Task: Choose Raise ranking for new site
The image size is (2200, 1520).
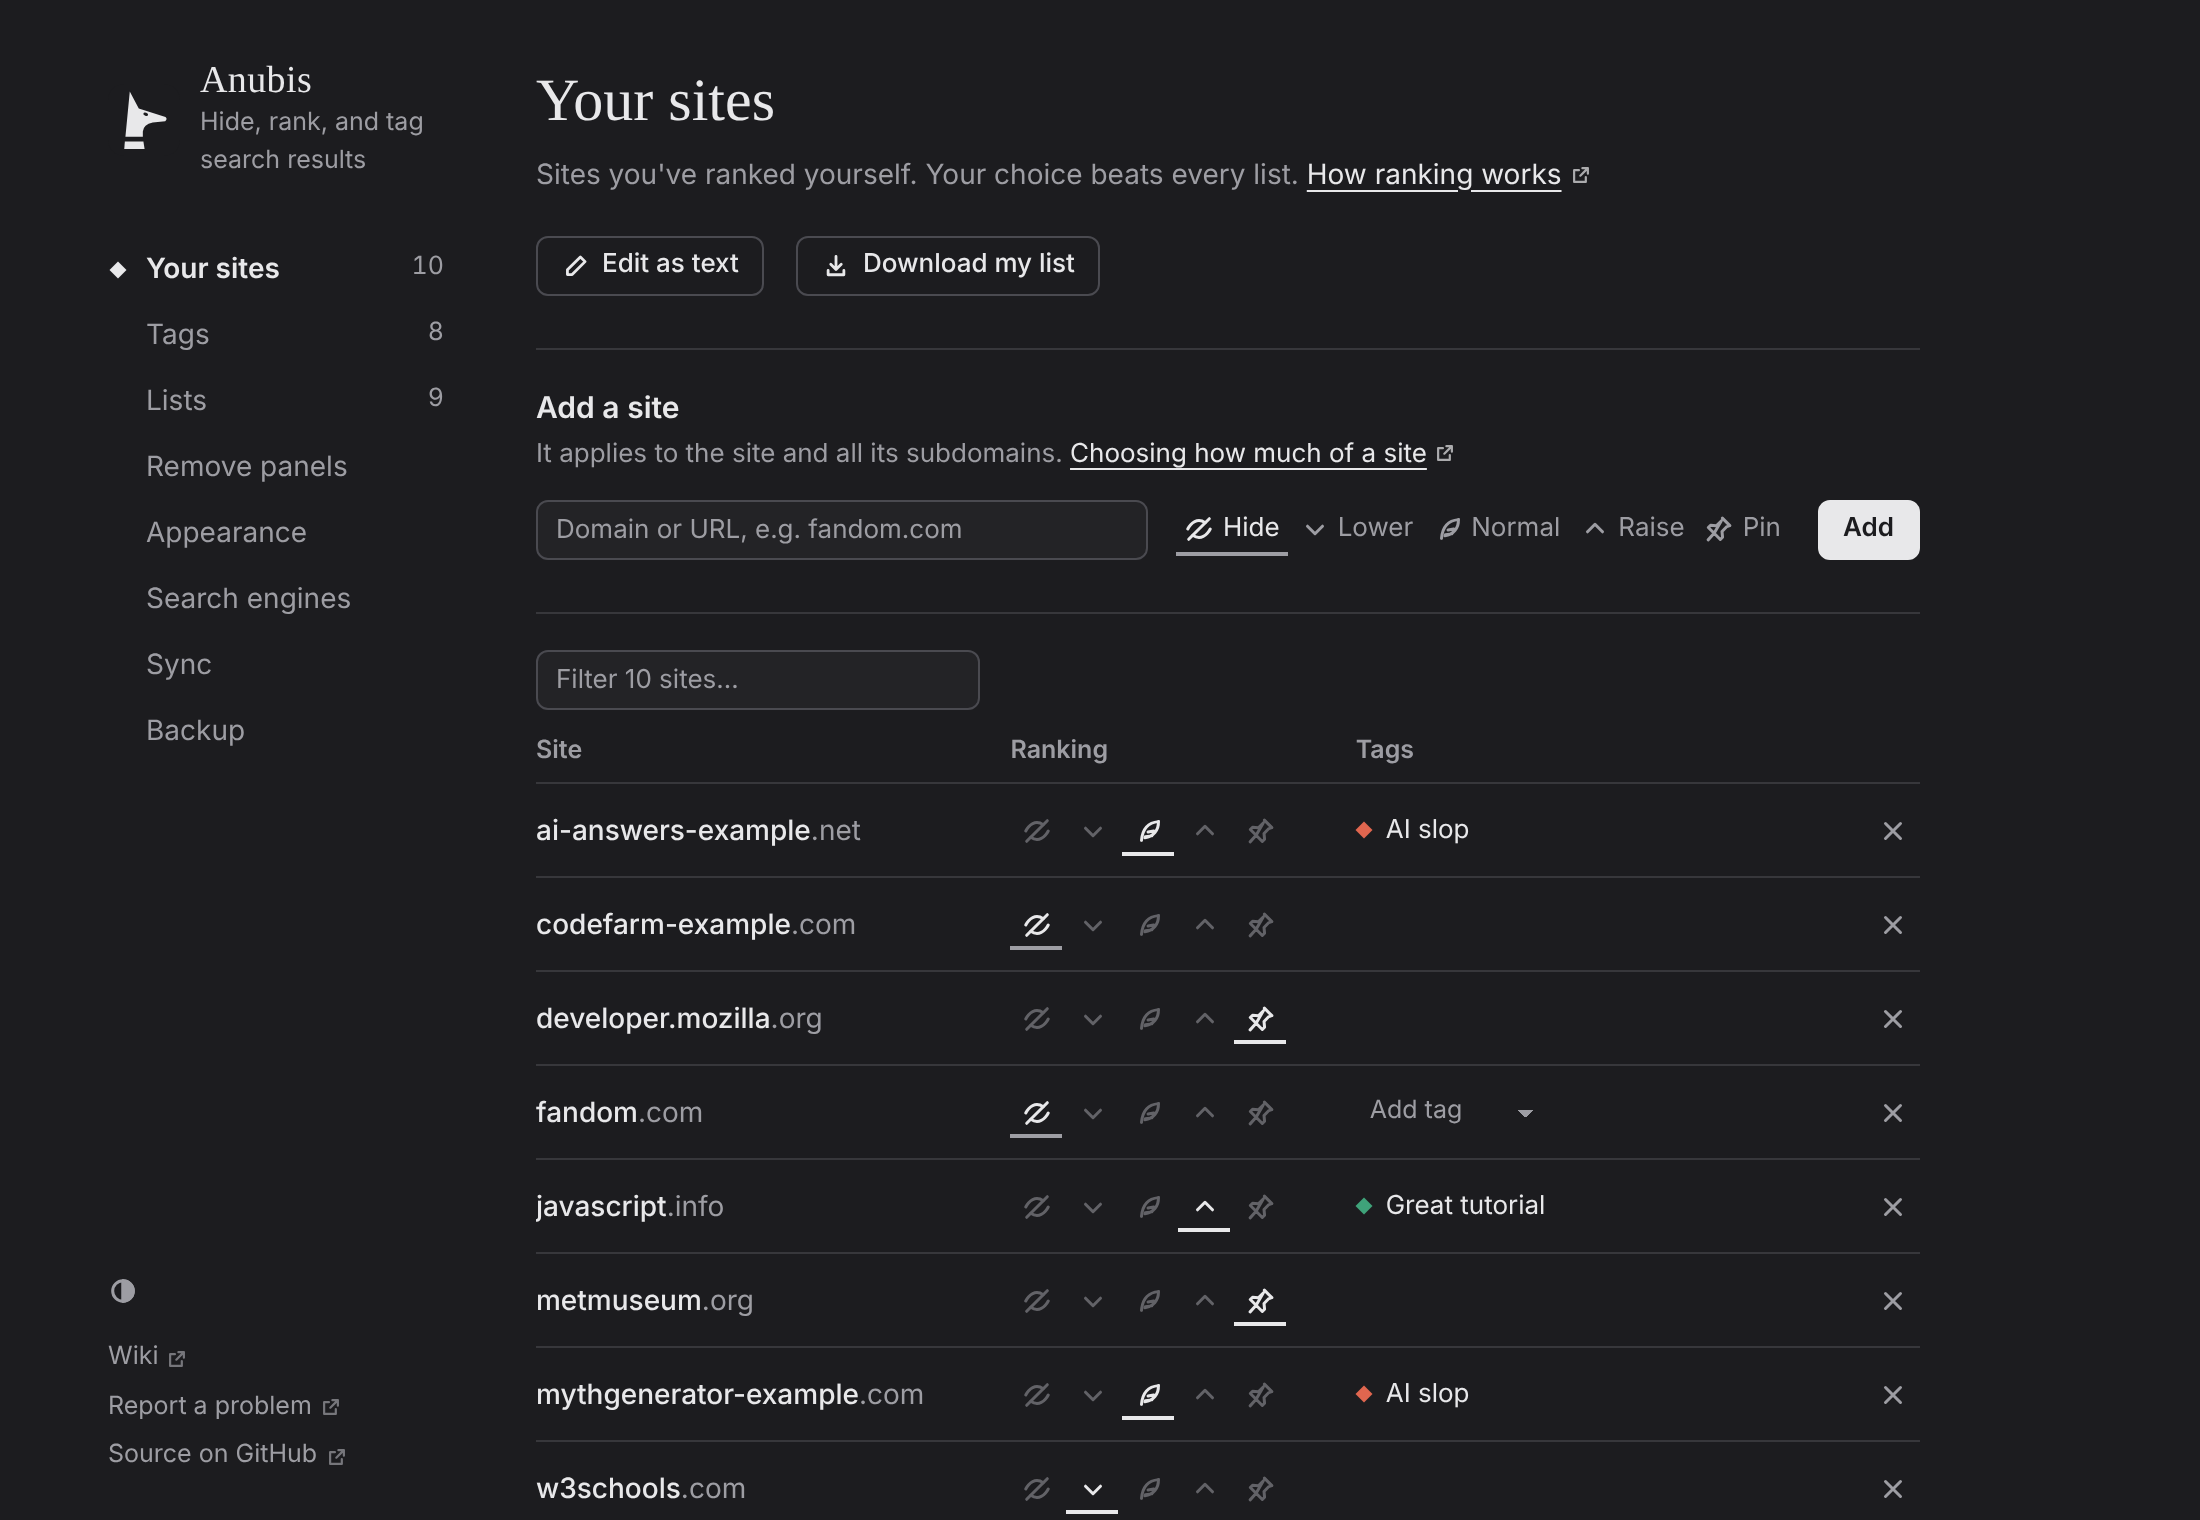Action: point(1634,528)
